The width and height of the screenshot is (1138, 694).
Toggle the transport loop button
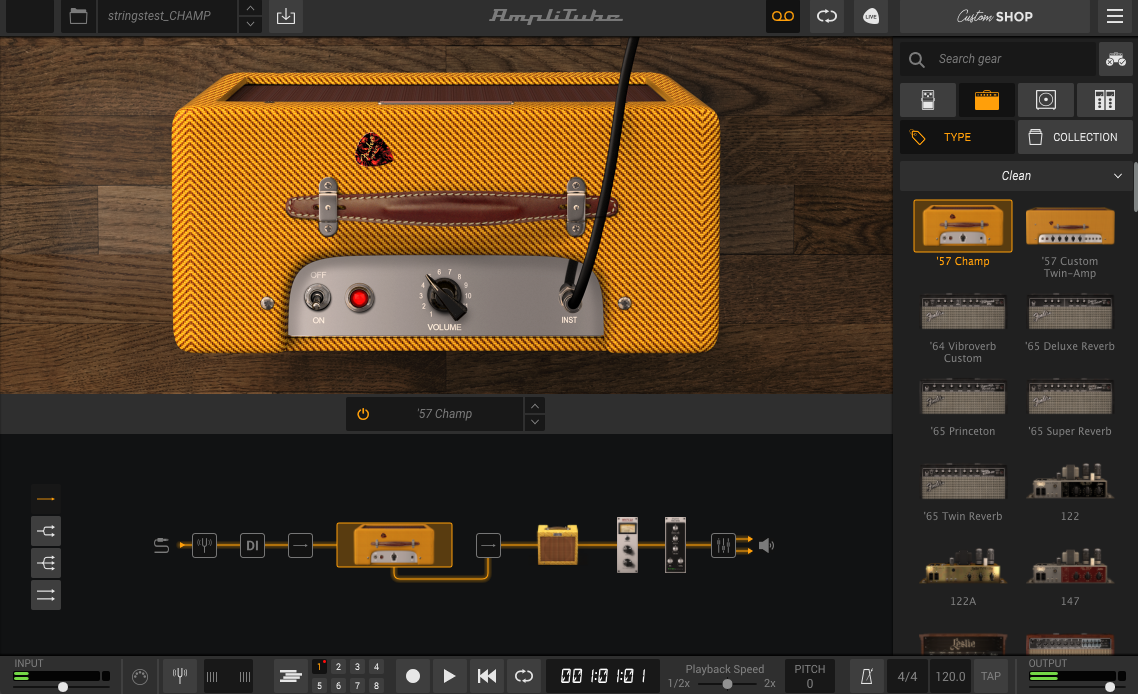click(x=523, y=677)
